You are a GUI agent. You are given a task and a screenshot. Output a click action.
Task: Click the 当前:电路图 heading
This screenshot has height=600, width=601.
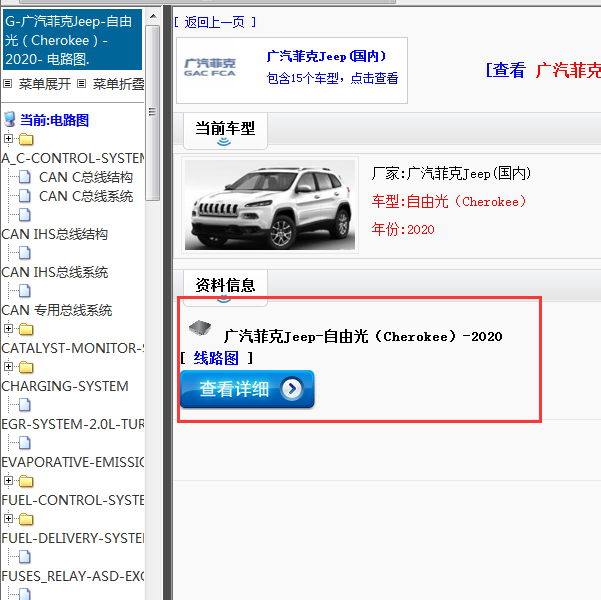click(54, 120)
